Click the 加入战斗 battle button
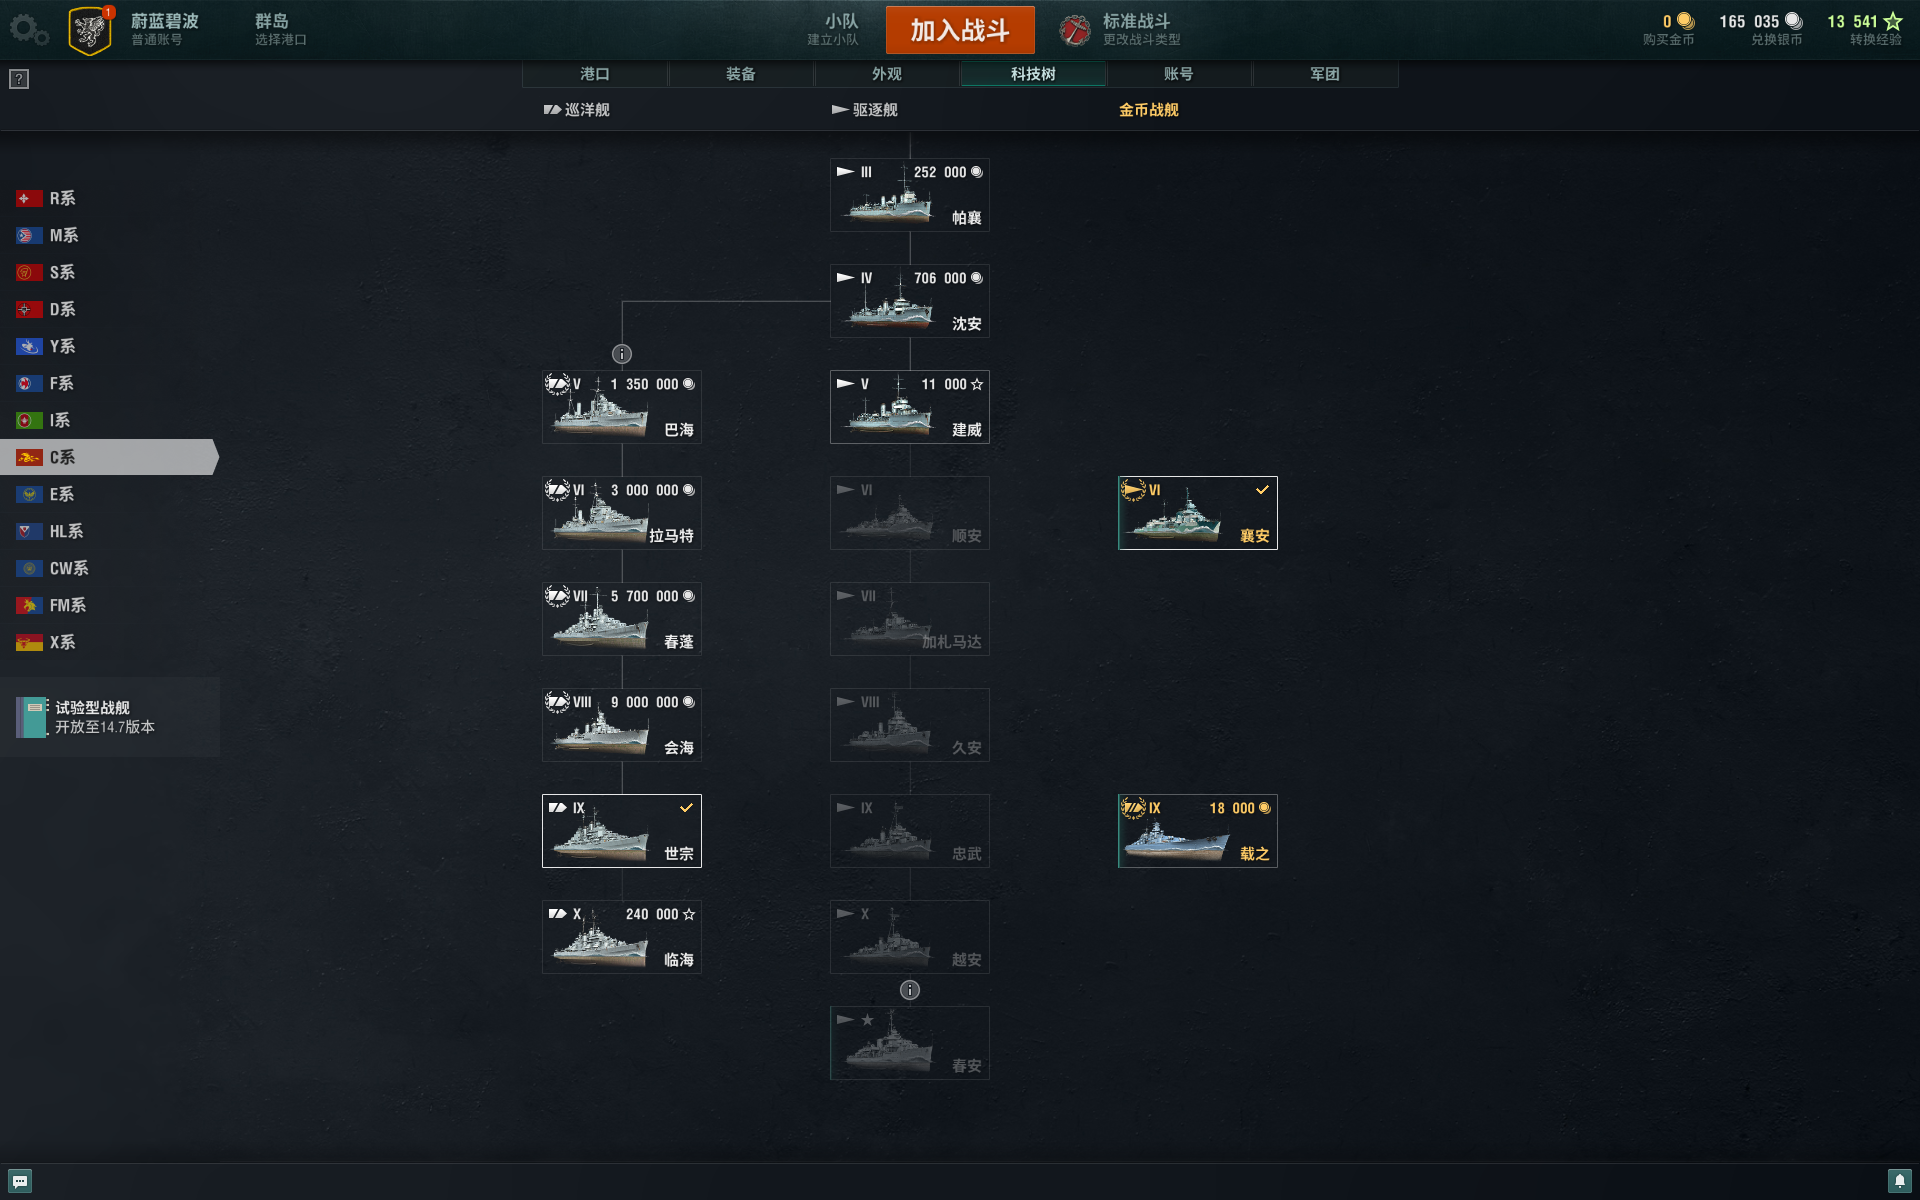The image size is (1920, 1200). pos(960,30)
